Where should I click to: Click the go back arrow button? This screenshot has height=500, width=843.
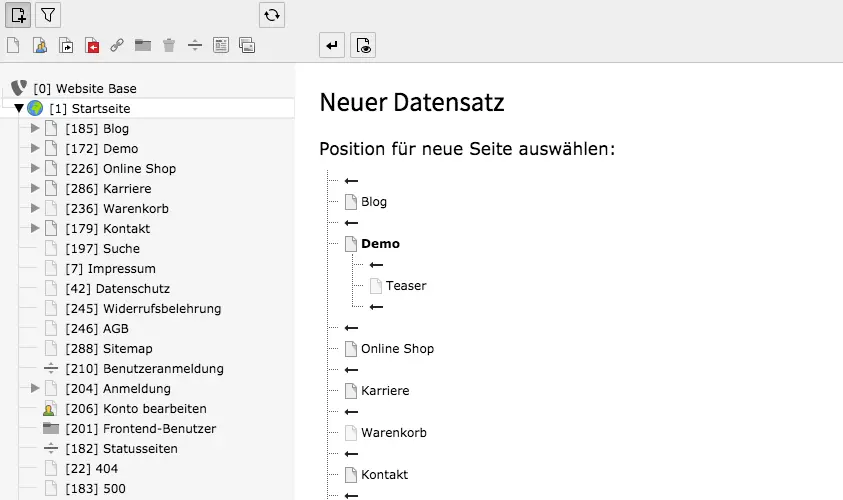coord(331,45)
